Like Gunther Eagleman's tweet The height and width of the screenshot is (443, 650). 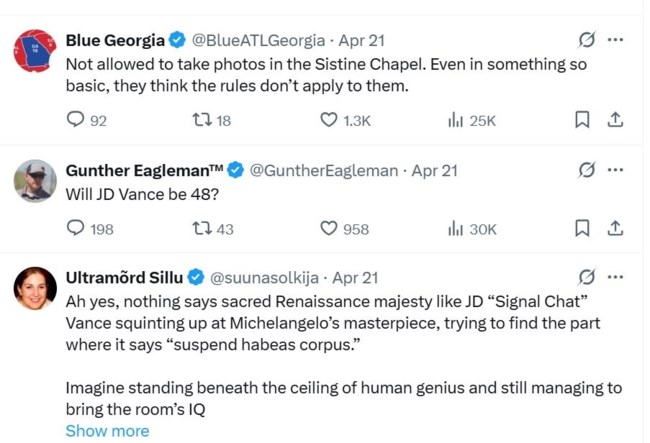[329, 229]
